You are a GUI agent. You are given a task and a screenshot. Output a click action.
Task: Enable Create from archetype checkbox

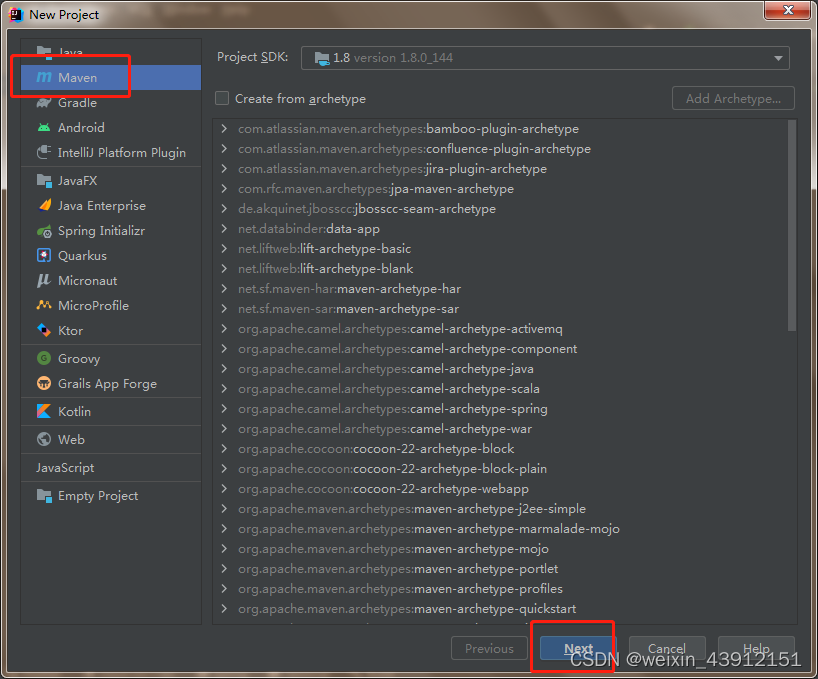[222, 98]
